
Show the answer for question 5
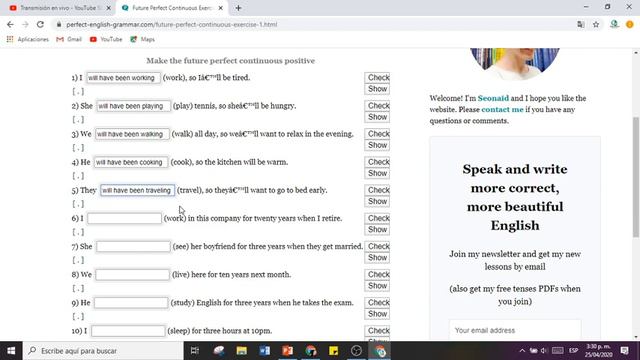[377, 202]
